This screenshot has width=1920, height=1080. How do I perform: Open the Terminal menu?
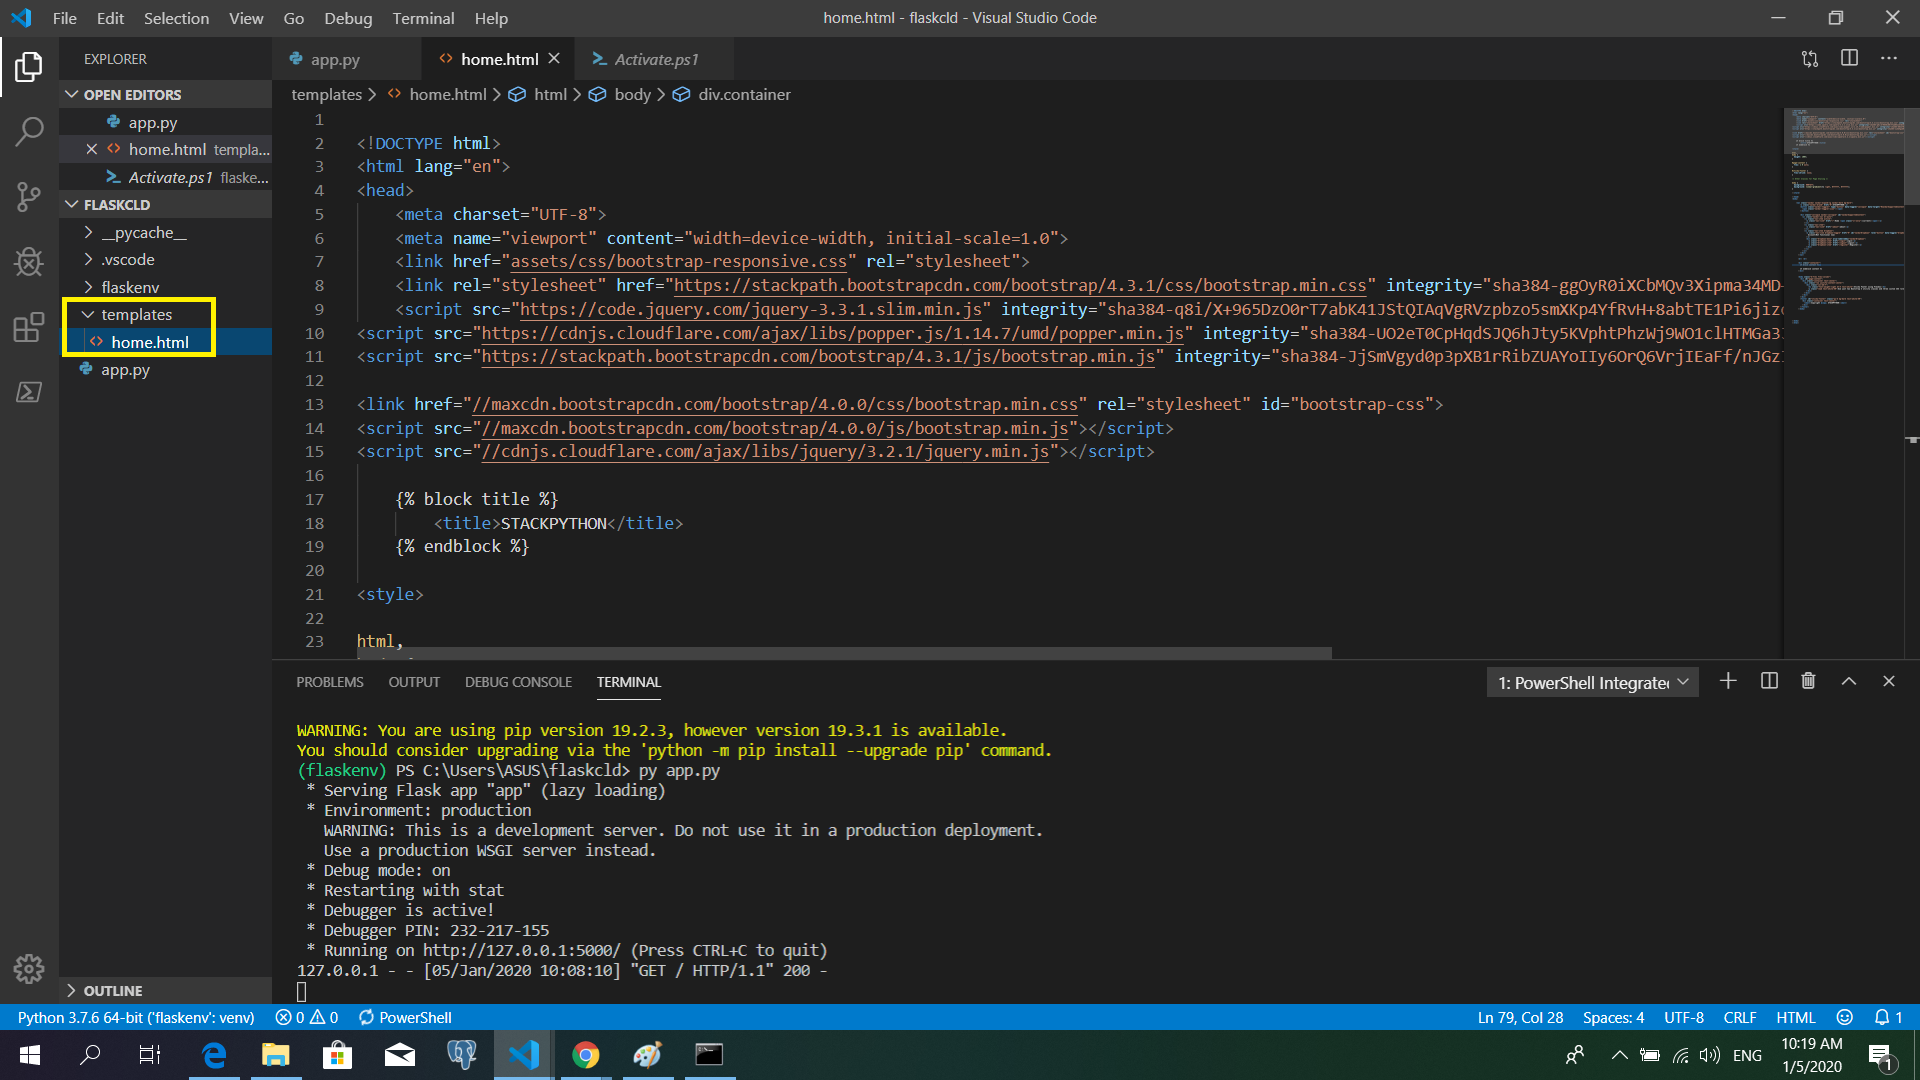pyautogui.click(x=422, y=18)
